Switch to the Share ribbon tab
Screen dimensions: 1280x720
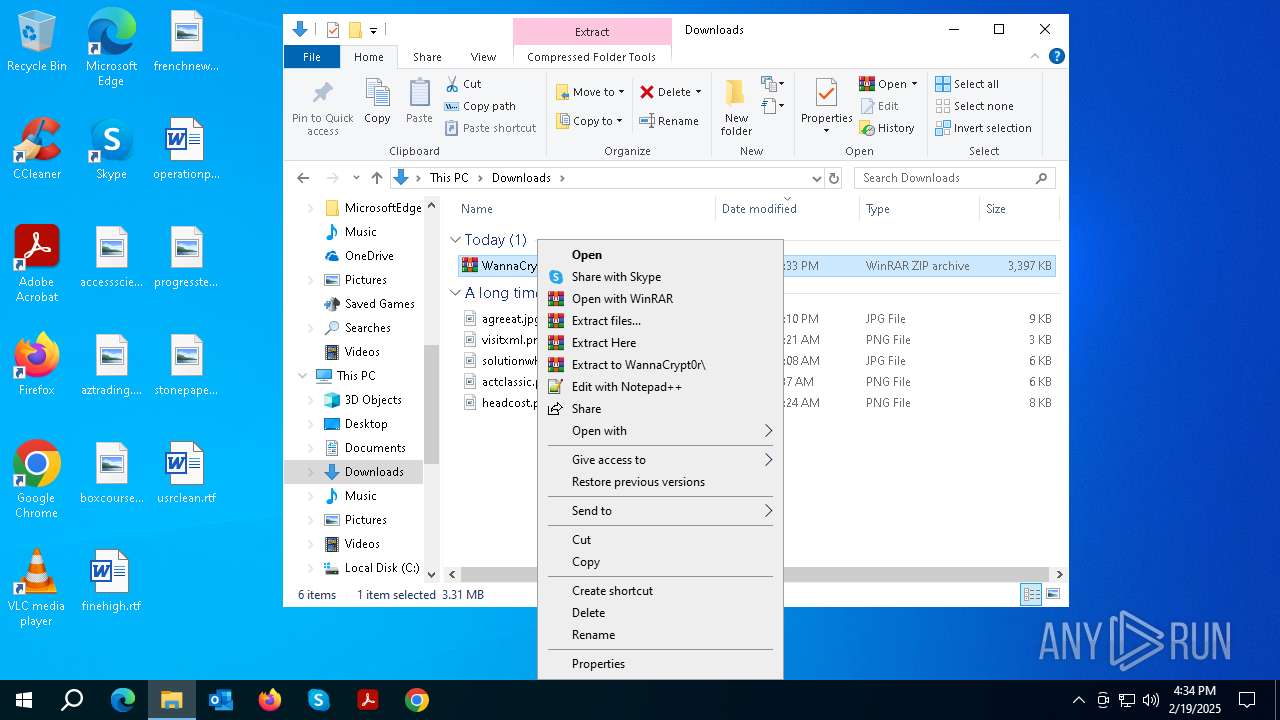click(x=427, y=57)
